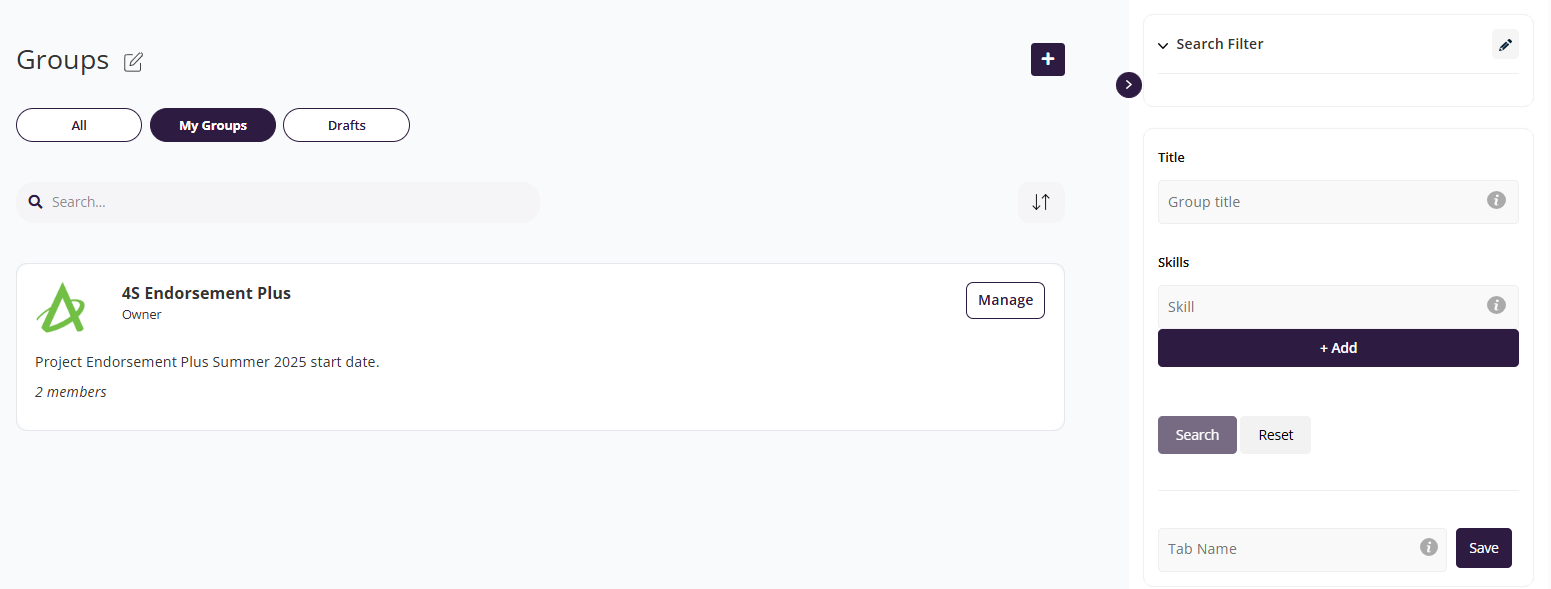Select the My Groups tab
Screen dimensions: 1551x589
tap(213, 126)
